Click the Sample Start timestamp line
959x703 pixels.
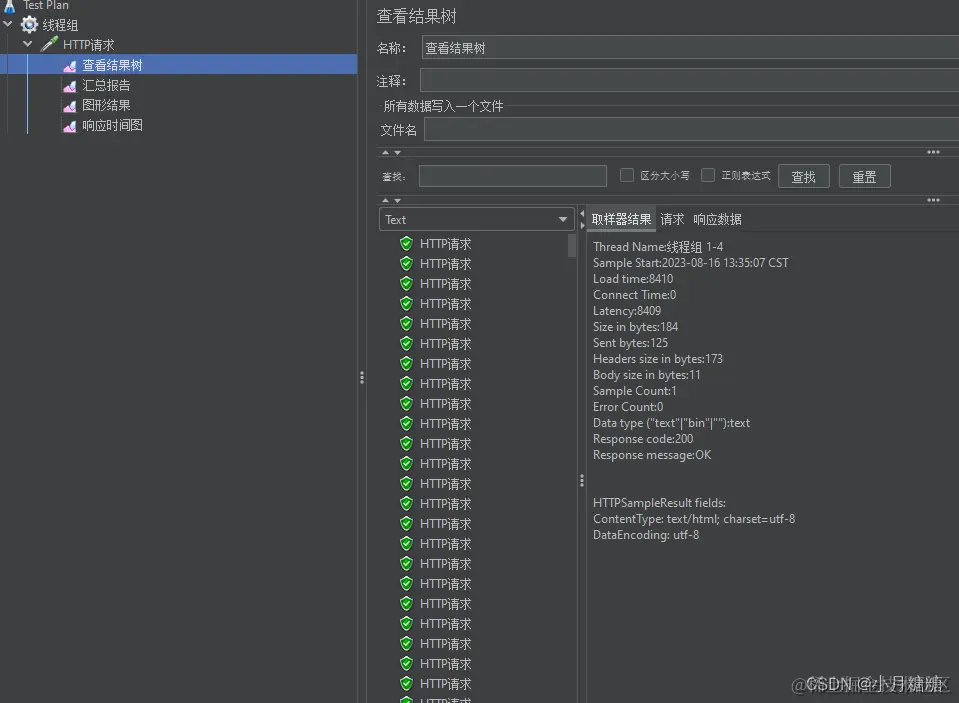pyautogui.click(x=691, y=262)
